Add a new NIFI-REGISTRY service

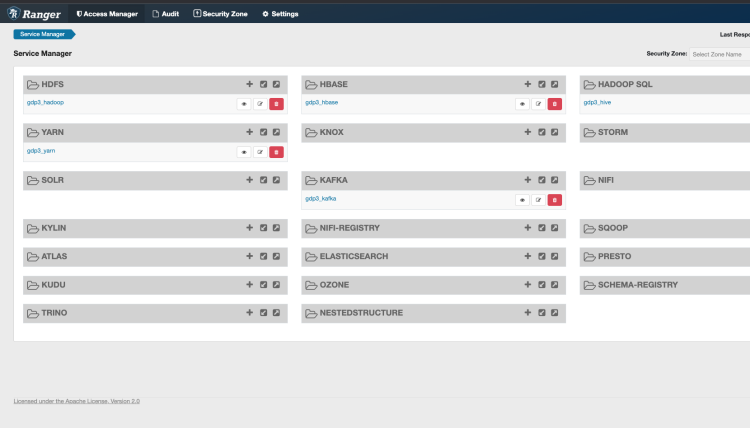(x=528, y=228)
